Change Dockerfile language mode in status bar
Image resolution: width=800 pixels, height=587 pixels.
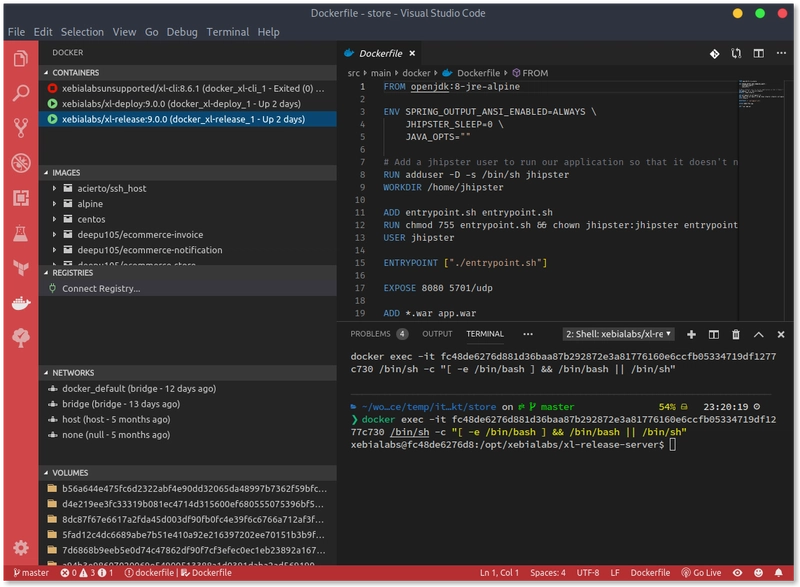650,573
